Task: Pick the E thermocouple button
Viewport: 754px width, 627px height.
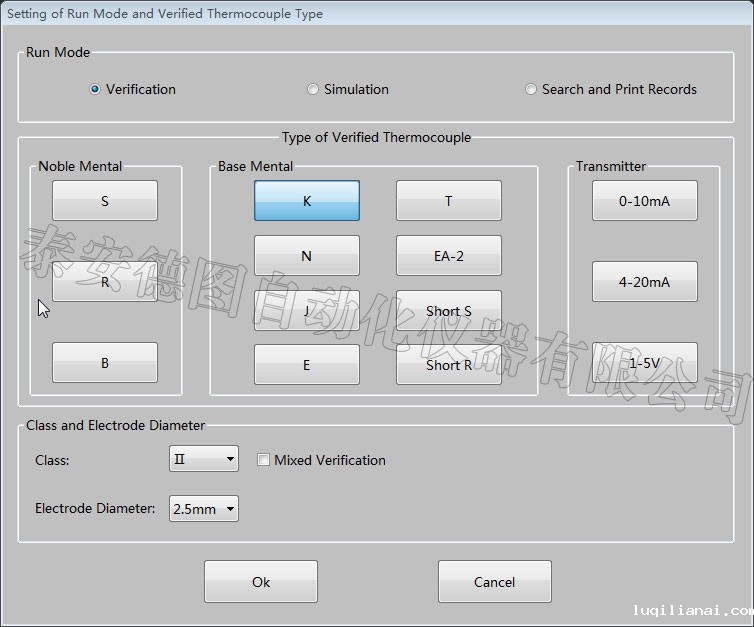Action: (306, 365)
